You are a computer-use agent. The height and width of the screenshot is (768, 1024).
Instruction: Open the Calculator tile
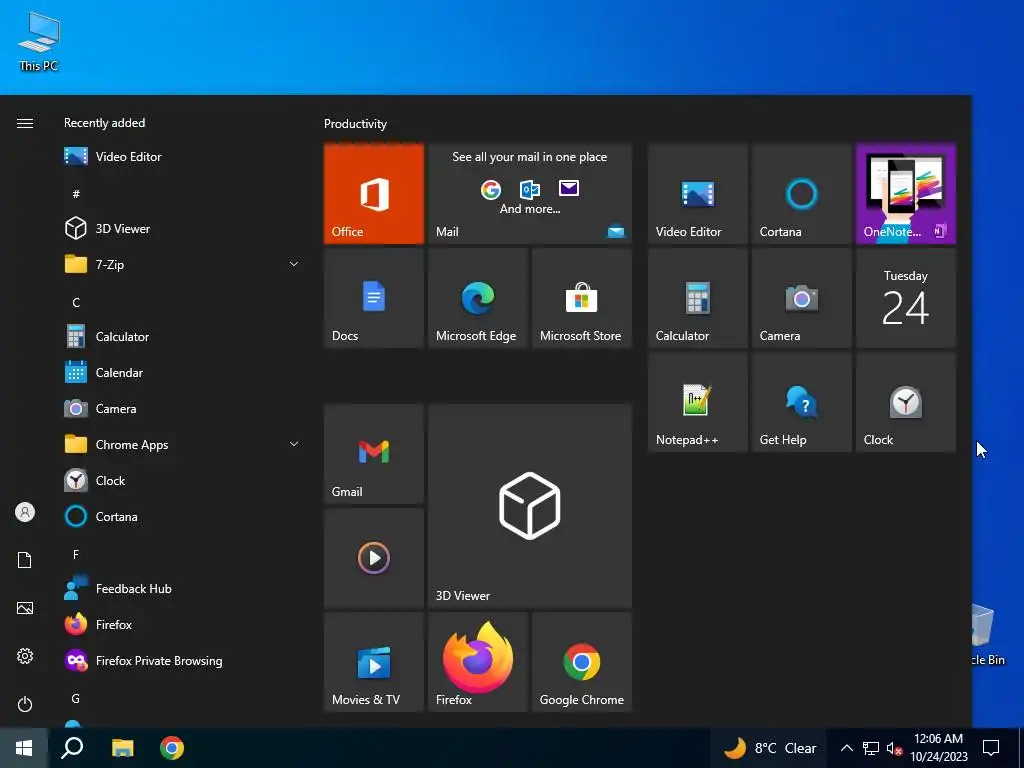click(697, 298)
